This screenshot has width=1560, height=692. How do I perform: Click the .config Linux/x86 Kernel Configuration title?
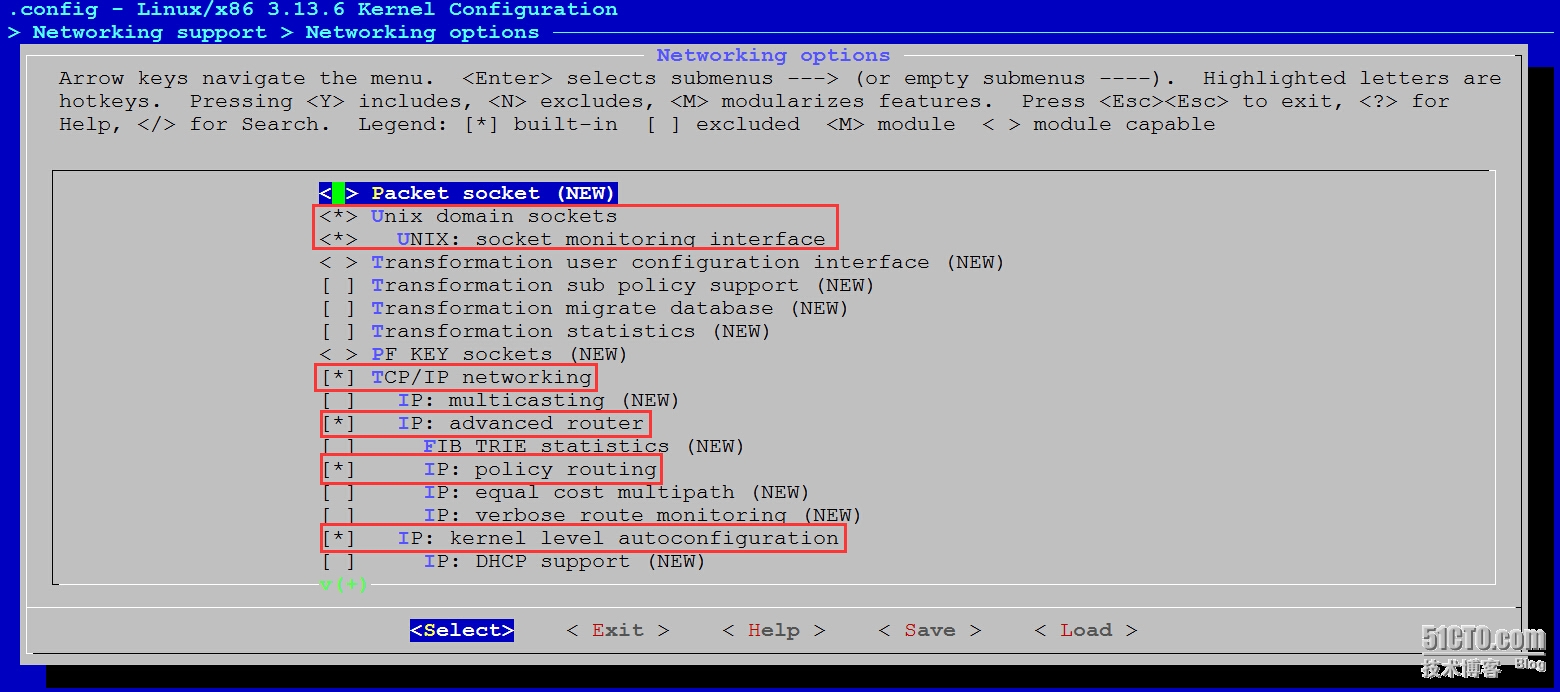tap(313, 10)
